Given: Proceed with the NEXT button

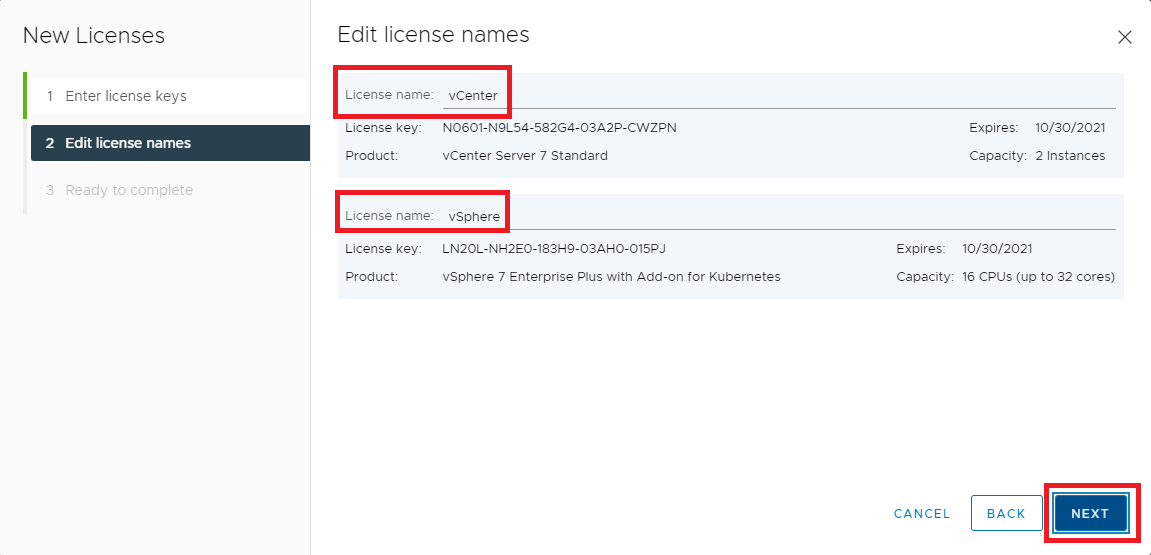Looking at the screenshot, I should 1089,513.
